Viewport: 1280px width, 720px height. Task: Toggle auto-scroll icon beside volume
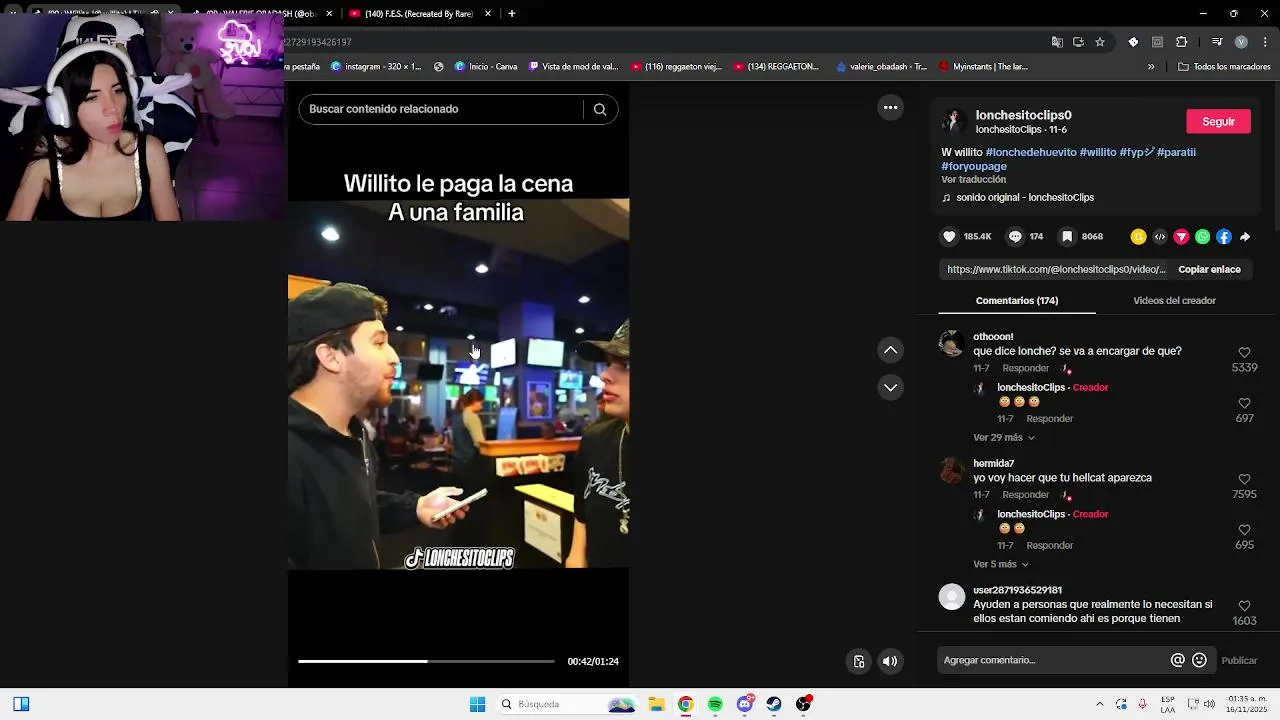click(x=858, y=661)
